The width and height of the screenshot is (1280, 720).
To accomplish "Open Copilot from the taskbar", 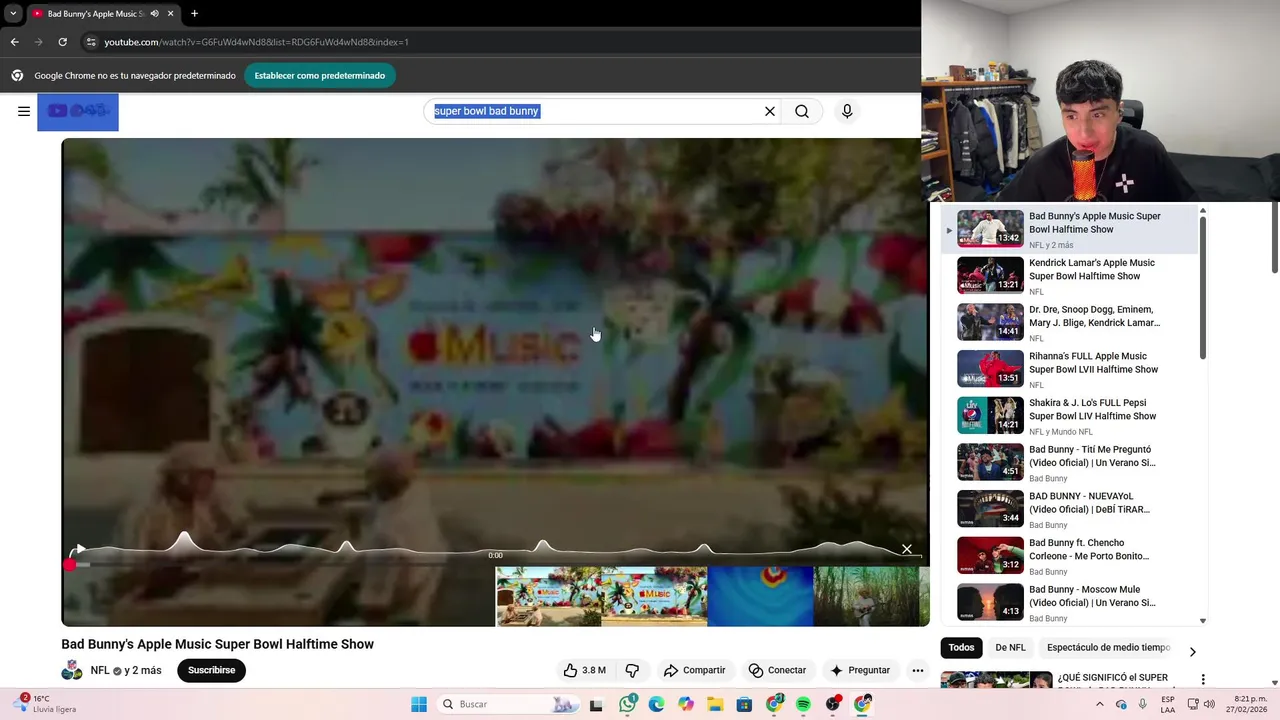I will point(686,704).
